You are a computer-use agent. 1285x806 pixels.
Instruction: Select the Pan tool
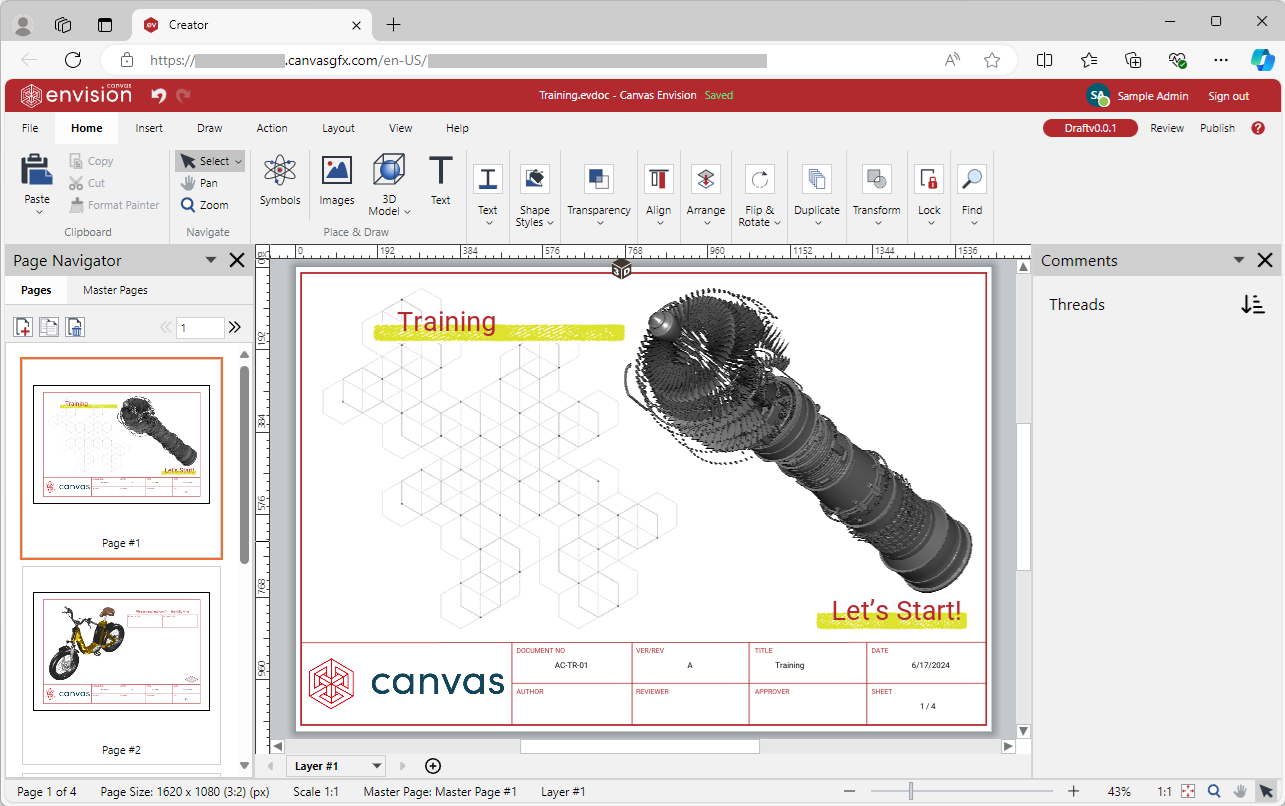click(199, 183)
